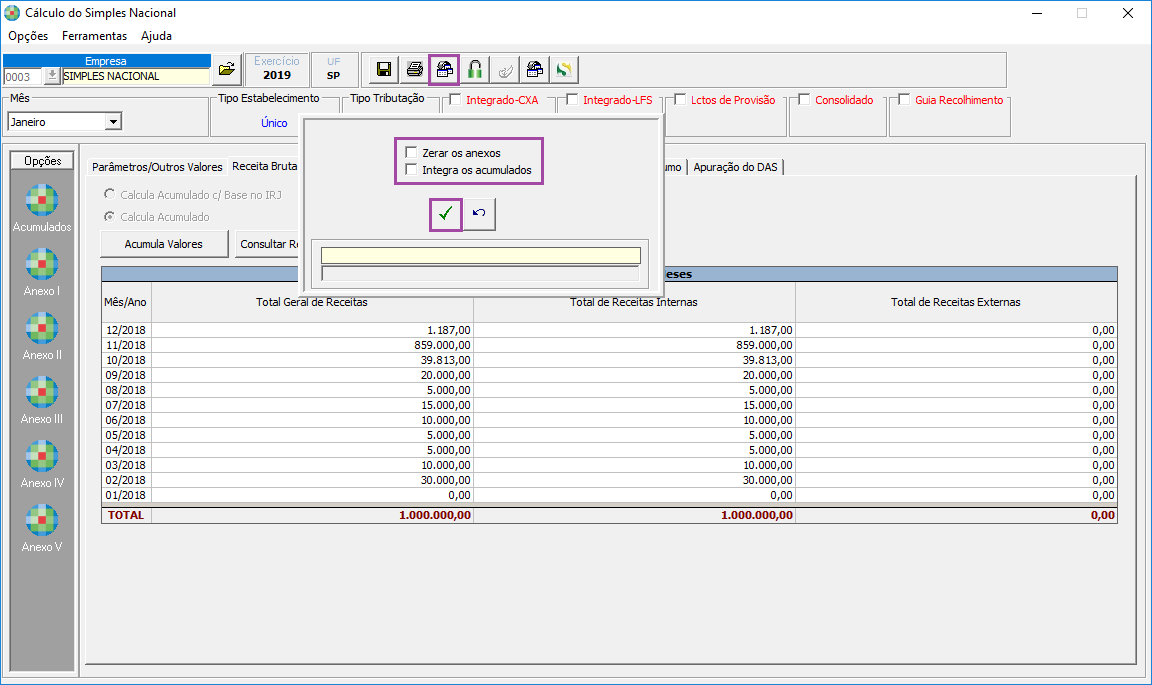Click the Acumula Valores button

[164, 244]
